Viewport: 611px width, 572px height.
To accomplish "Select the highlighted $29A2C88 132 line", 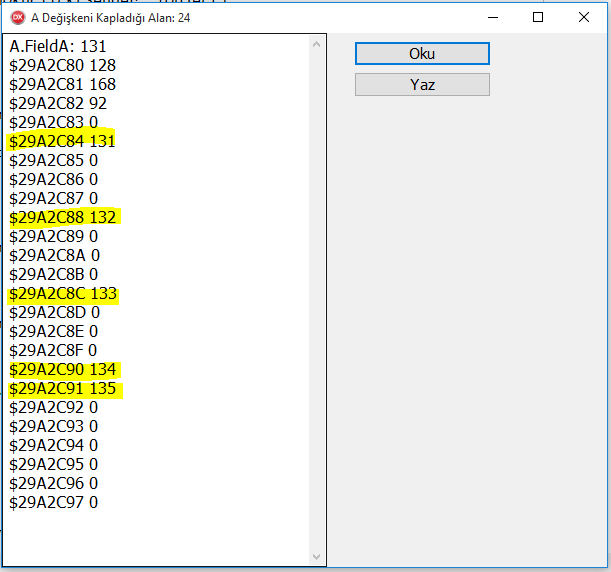I will (x=62, y=217).
